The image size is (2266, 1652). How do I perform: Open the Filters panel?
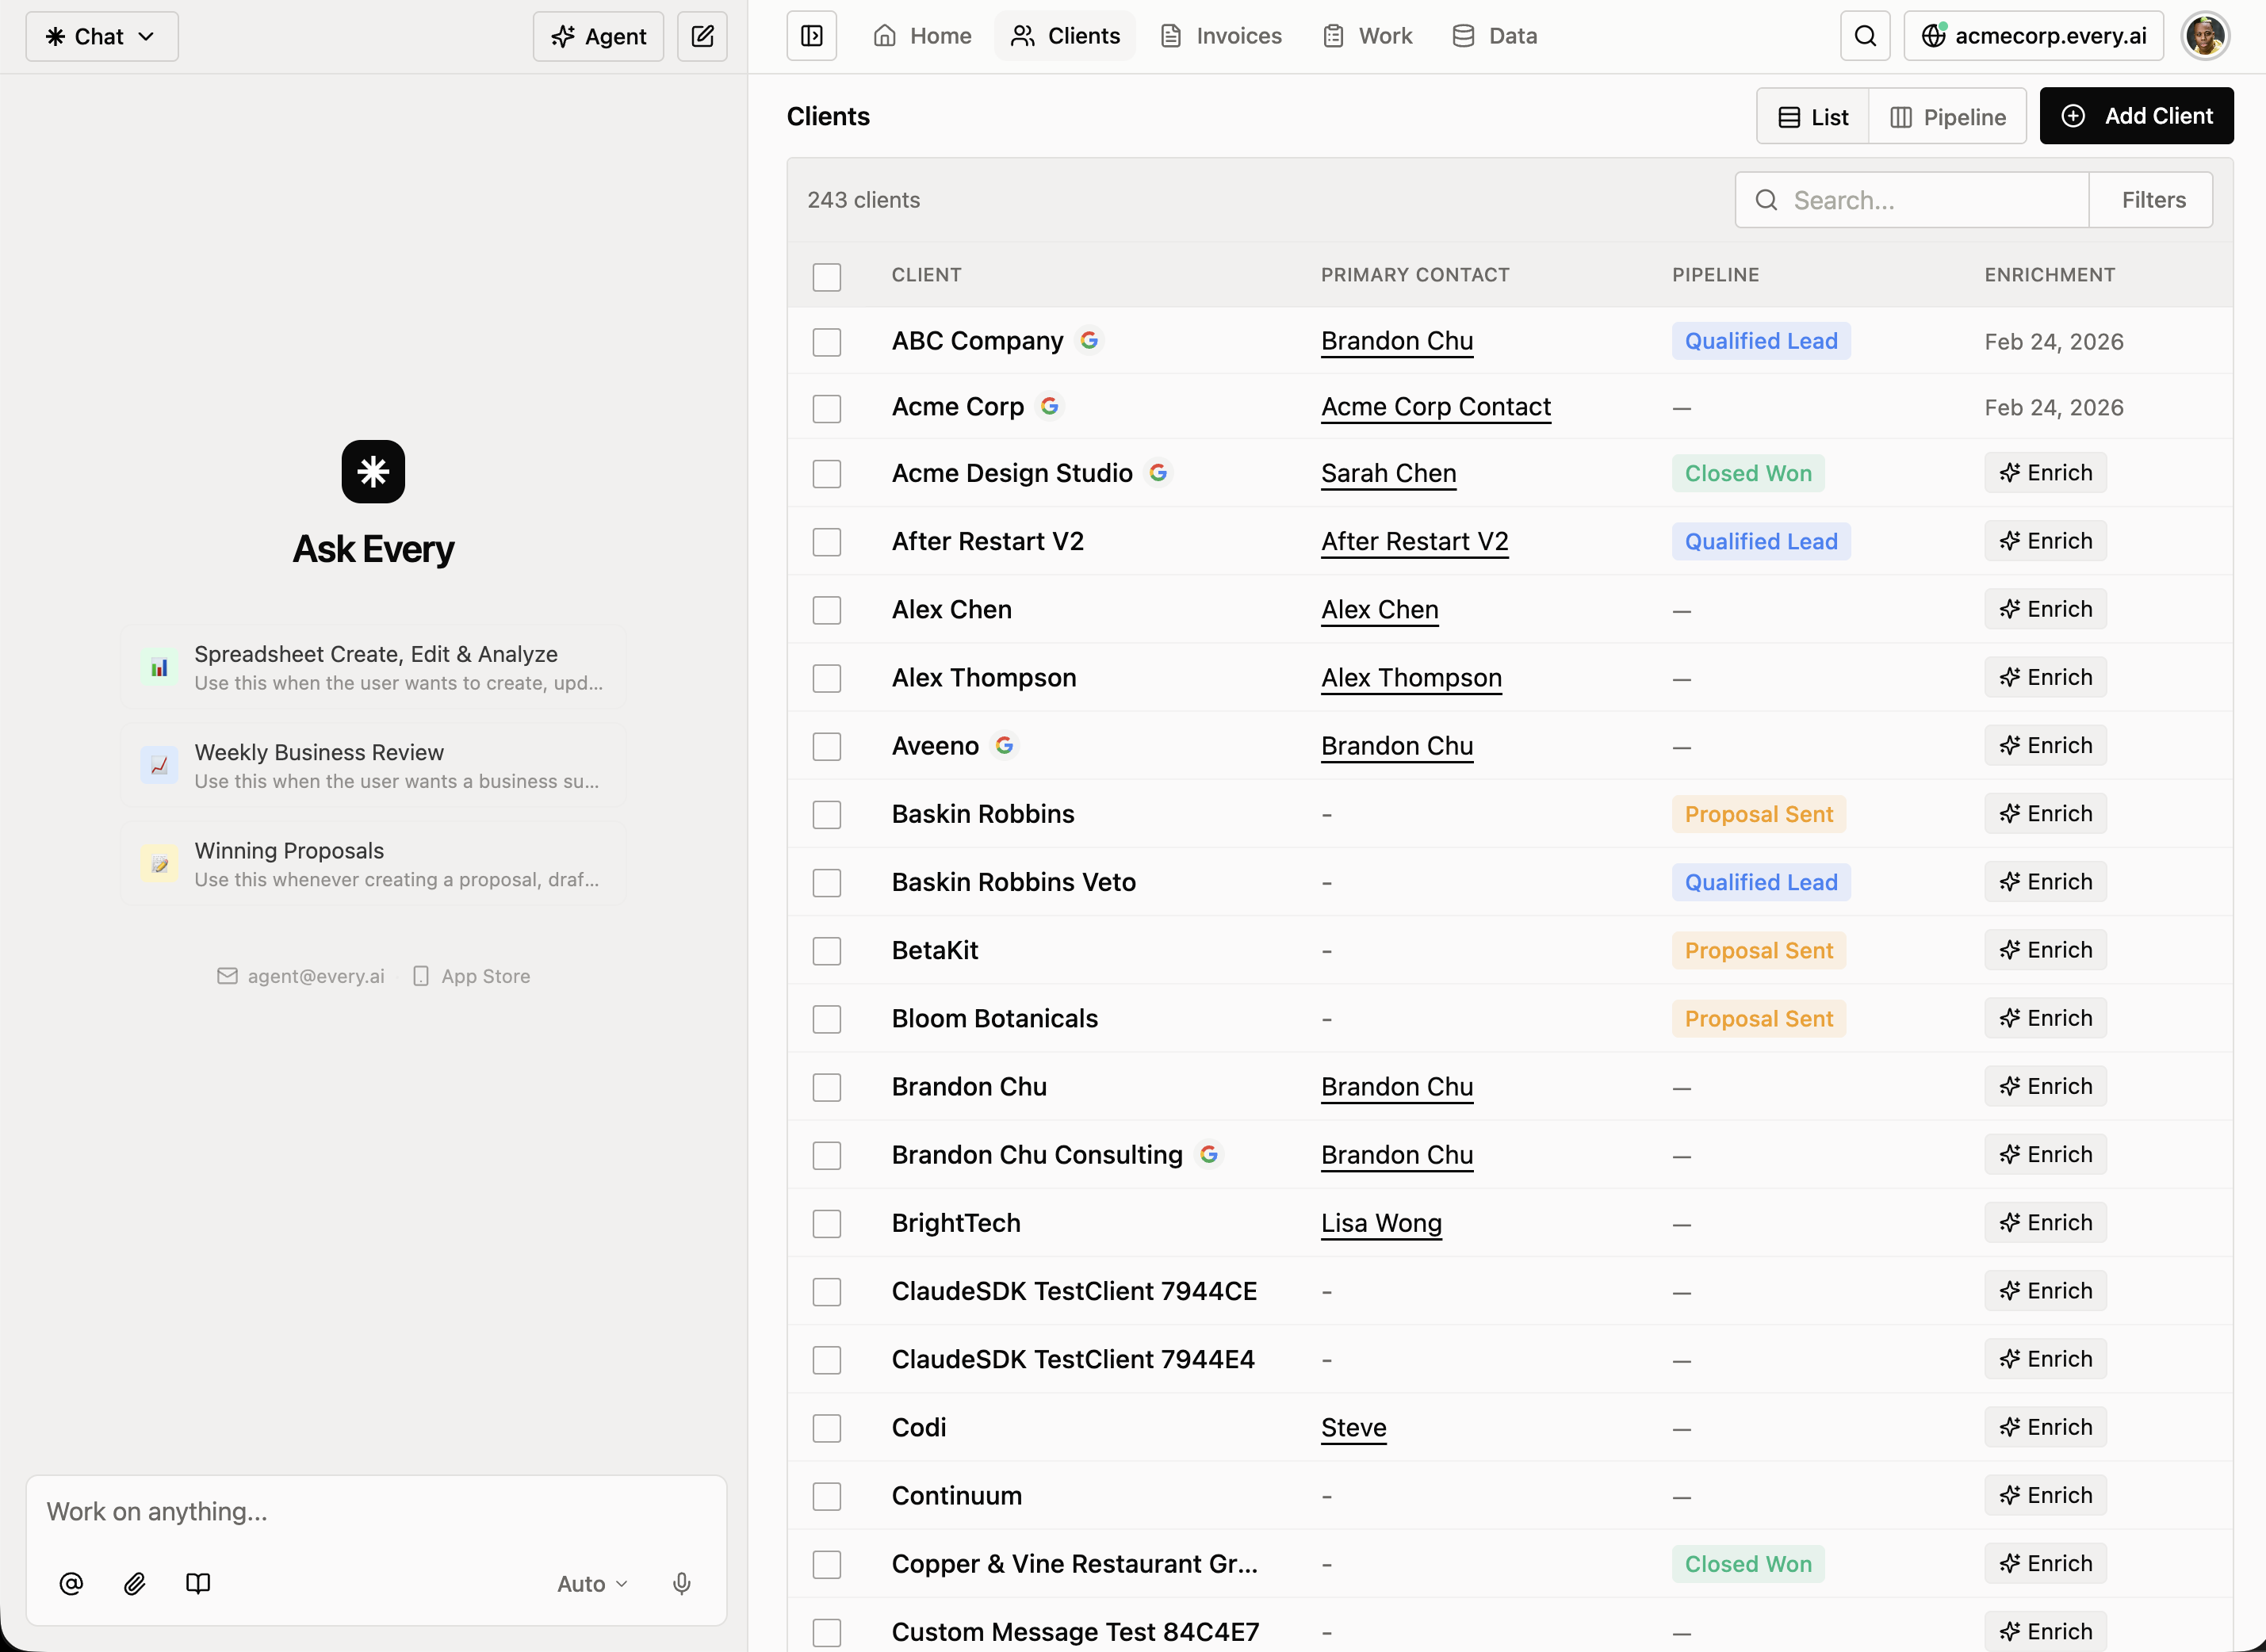(2152, 200)
